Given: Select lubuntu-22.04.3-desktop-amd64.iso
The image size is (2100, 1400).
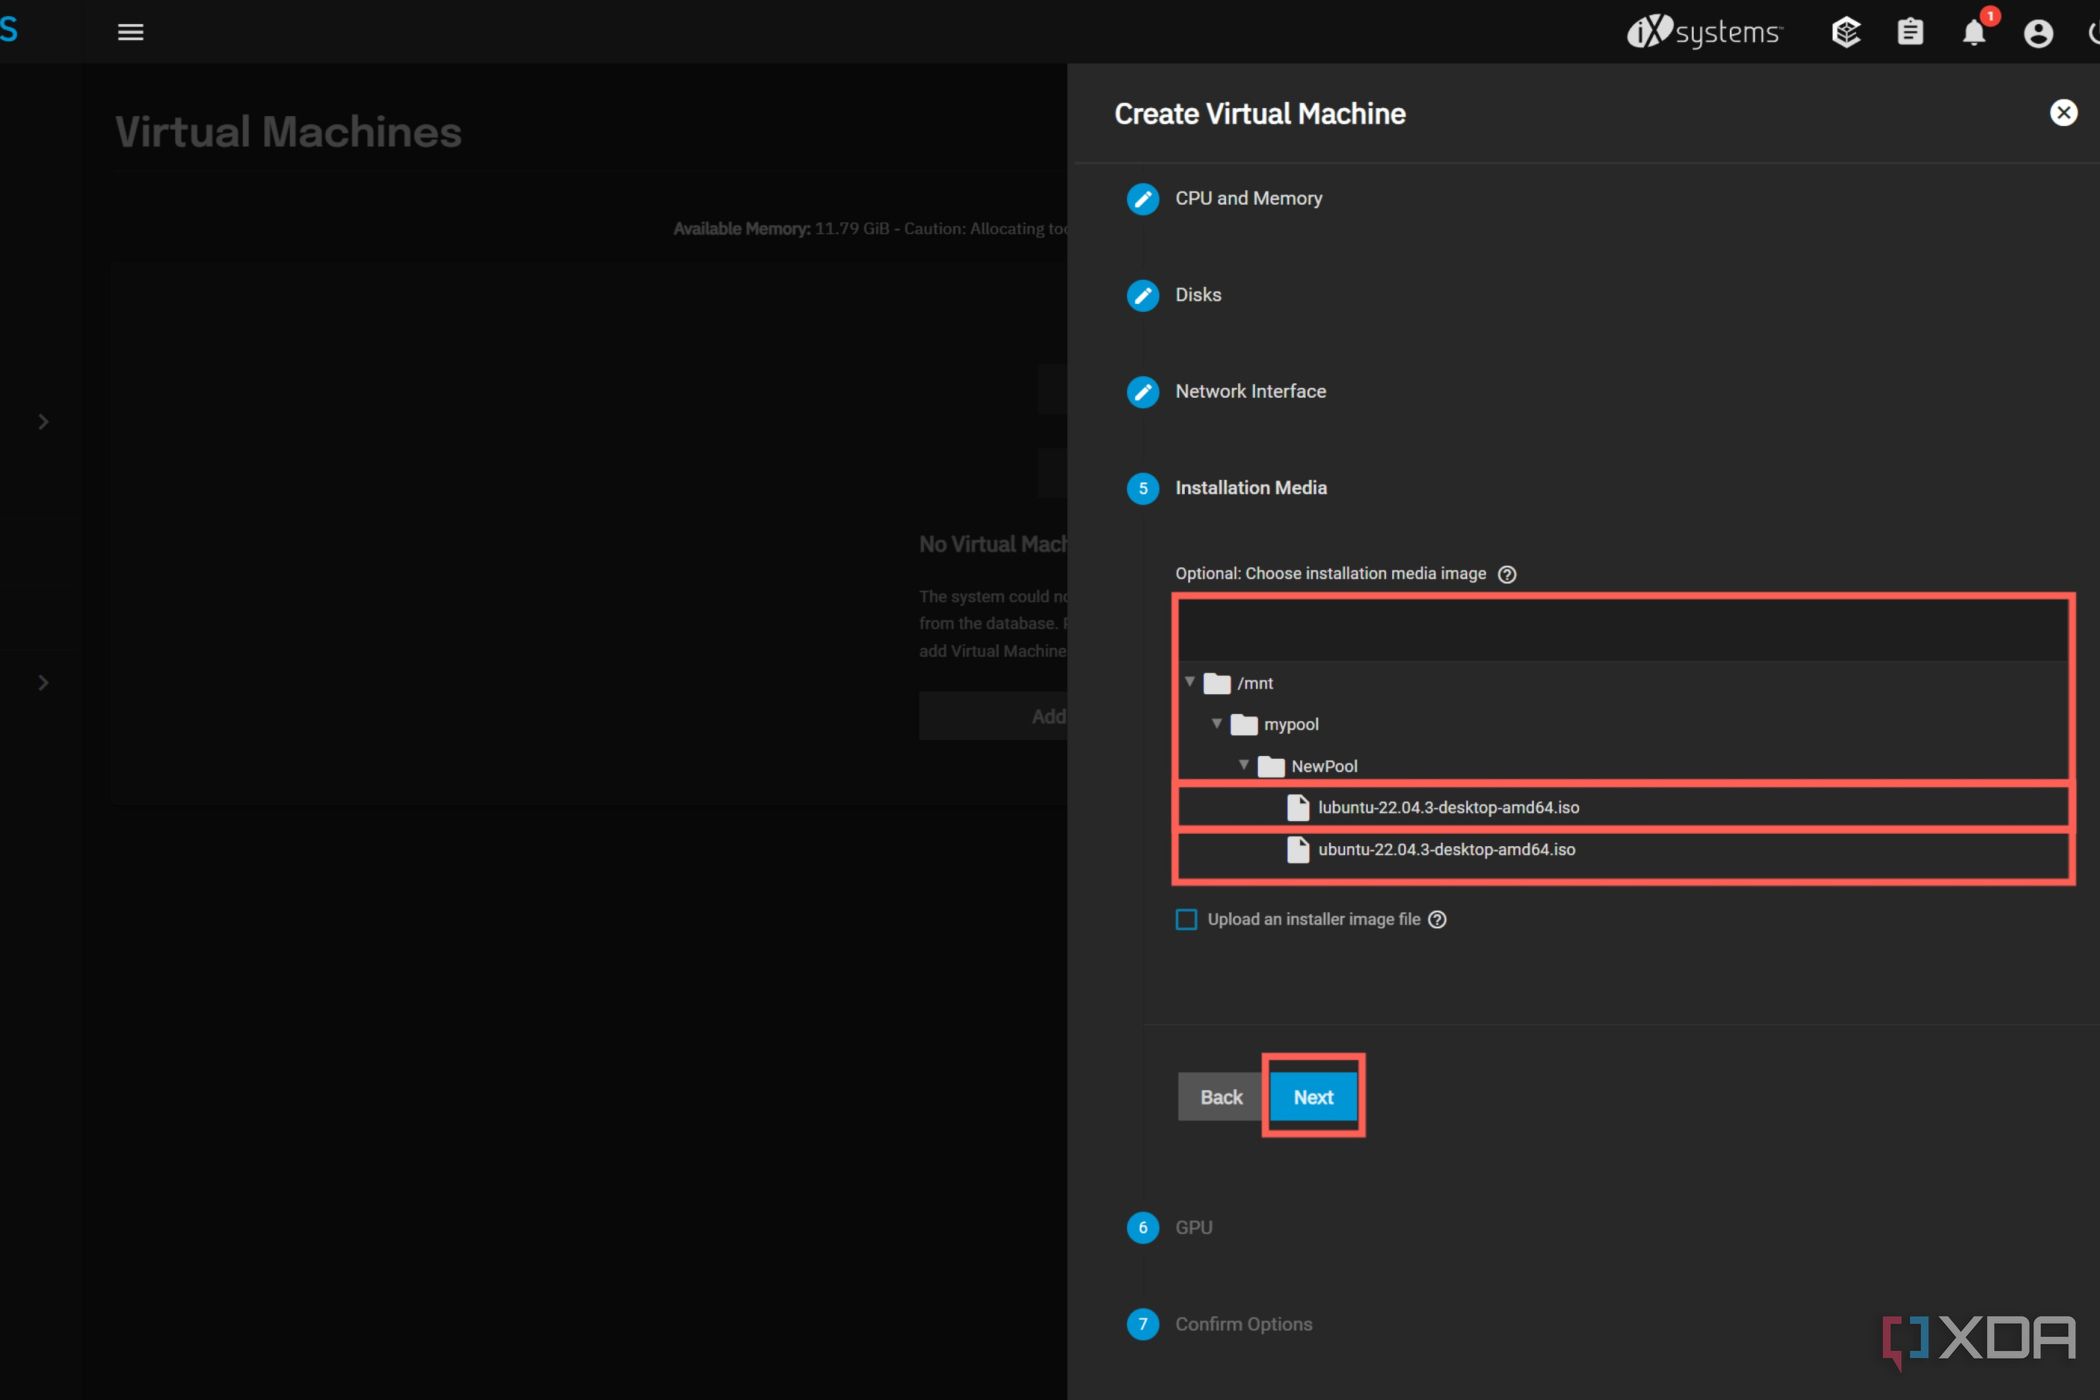Looking at the screenshot, I should coord(1449,808).
